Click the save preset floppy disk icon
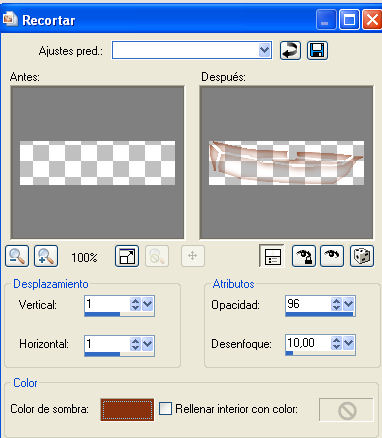The width and height of the screenshot is (382, 438). [x=317, y=51]
